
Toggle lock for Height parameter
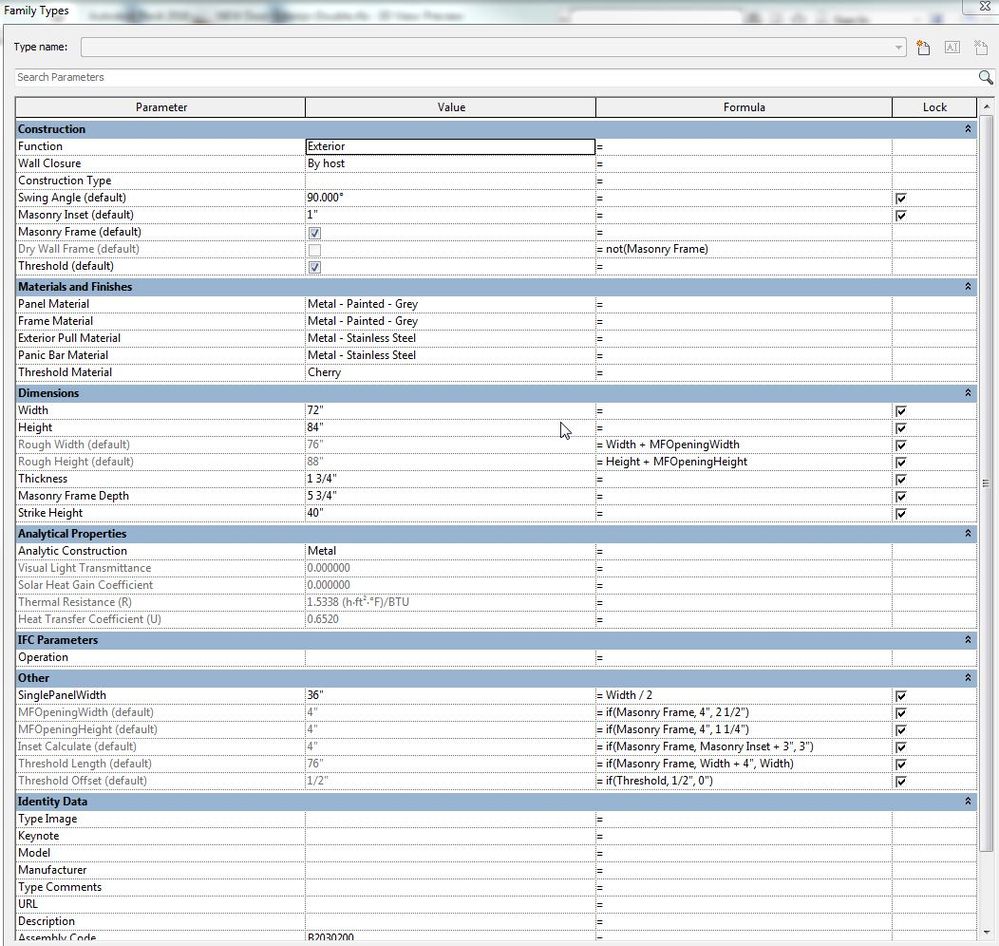901,428
